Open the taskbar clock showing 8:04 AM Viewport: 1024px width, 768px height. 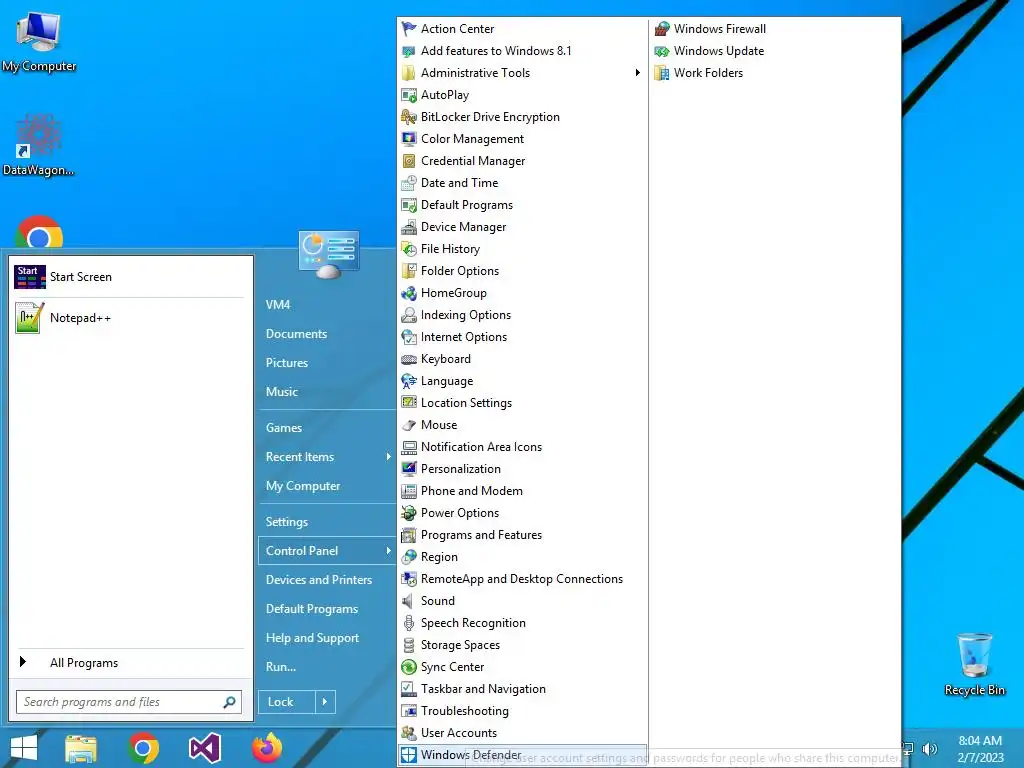pos(980,749)
